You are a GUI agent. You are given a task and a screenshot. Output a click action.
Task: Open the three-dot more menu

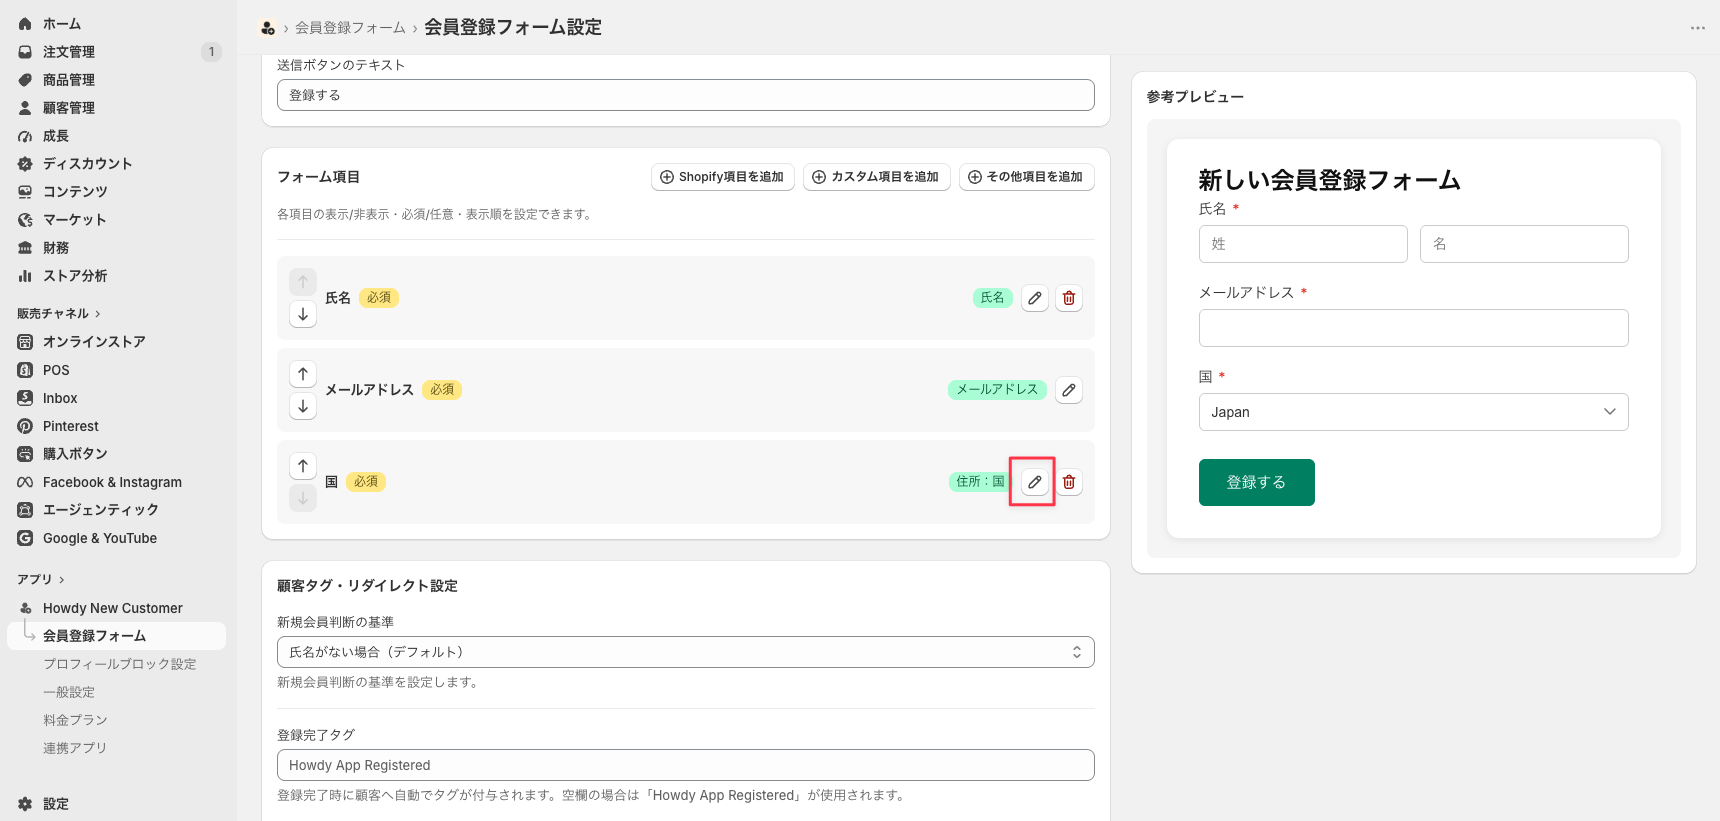[x=1697, y=28]
